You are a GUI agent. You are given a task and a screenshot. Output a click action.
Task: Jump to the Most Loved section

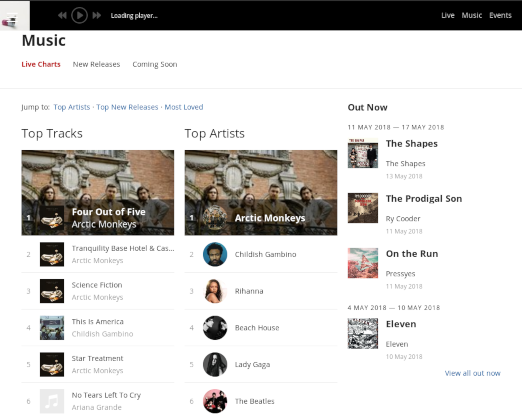(x=184, y=107)
